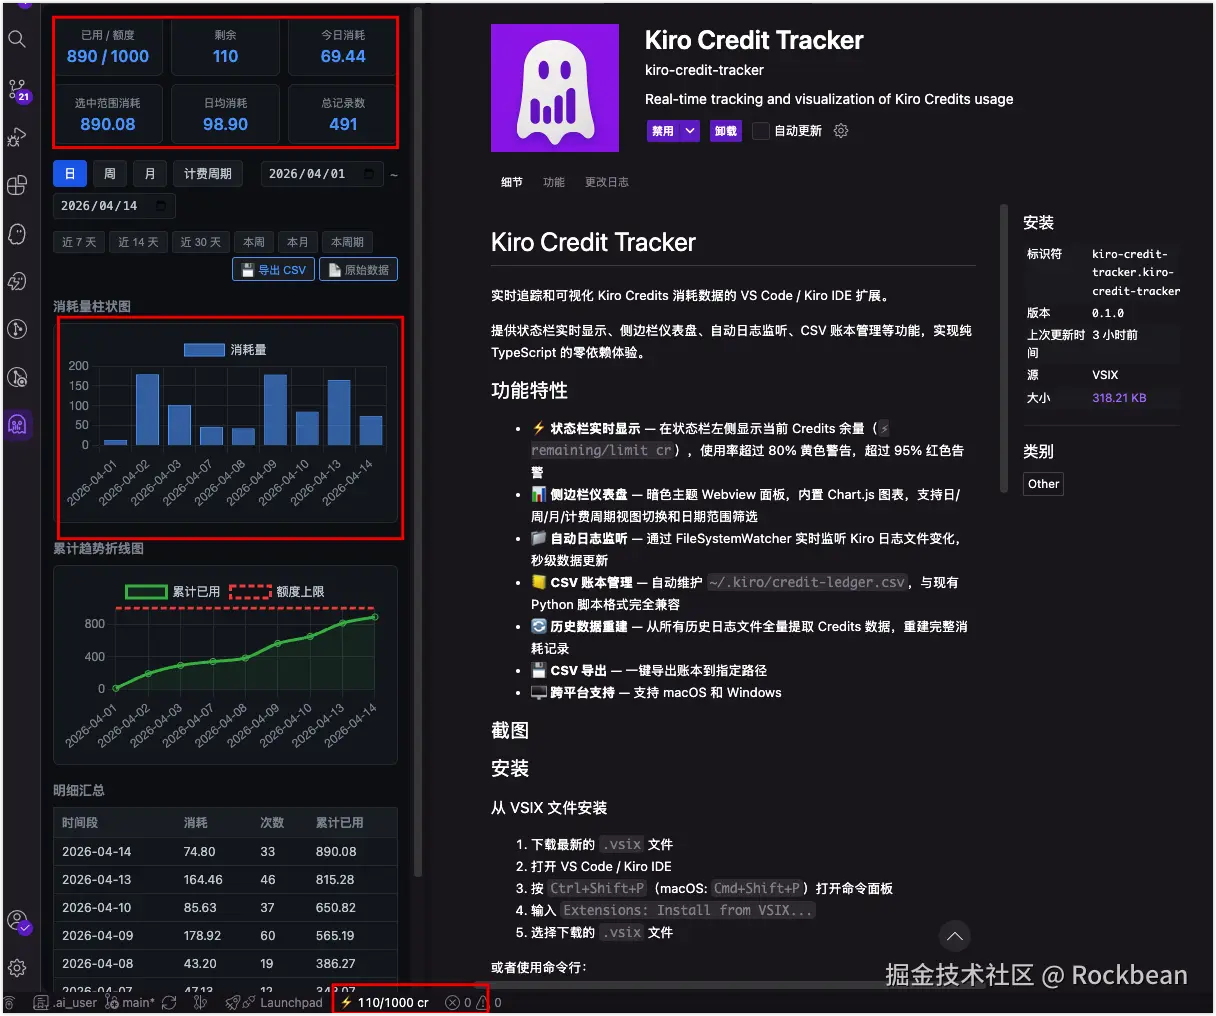The width and height of the screenshot is (1216, 1016).
Task: Switch to the 细节 tab
Action: (512, 182)
